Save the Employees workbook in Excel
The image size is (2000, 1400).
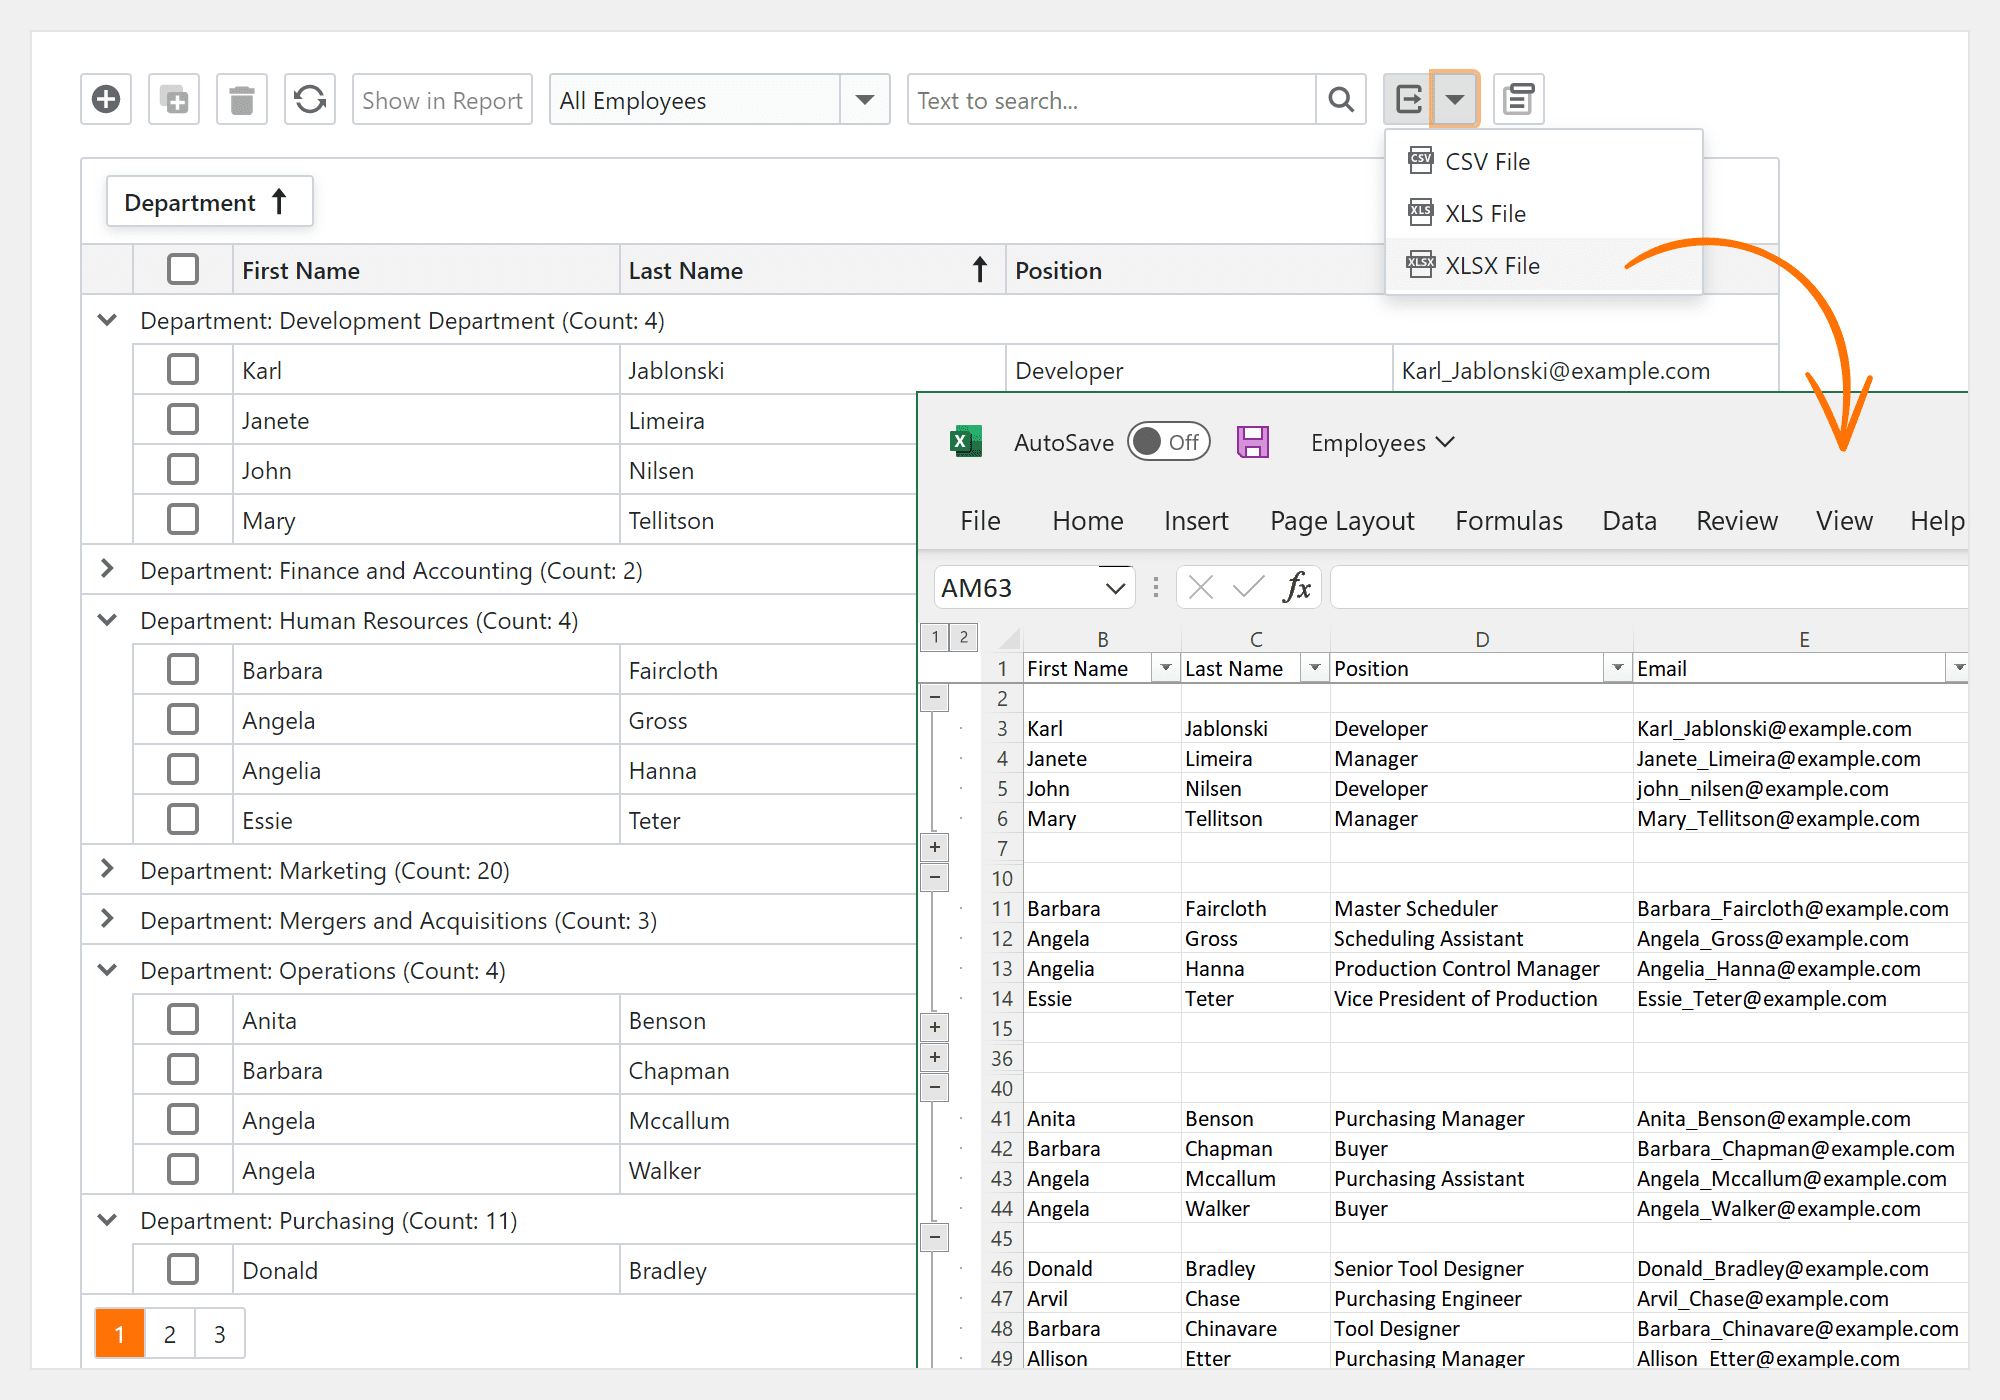[1253, 441]
